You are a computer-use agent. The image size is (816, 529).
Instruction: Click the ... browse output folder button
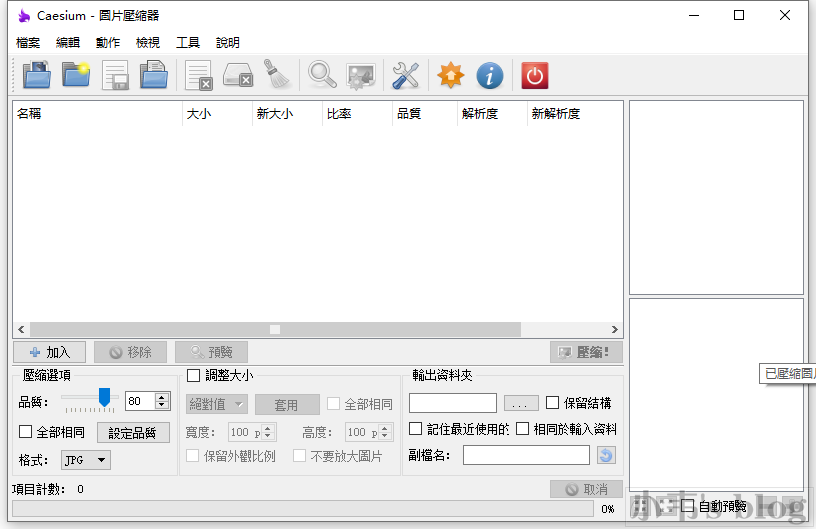click(521, 403)
